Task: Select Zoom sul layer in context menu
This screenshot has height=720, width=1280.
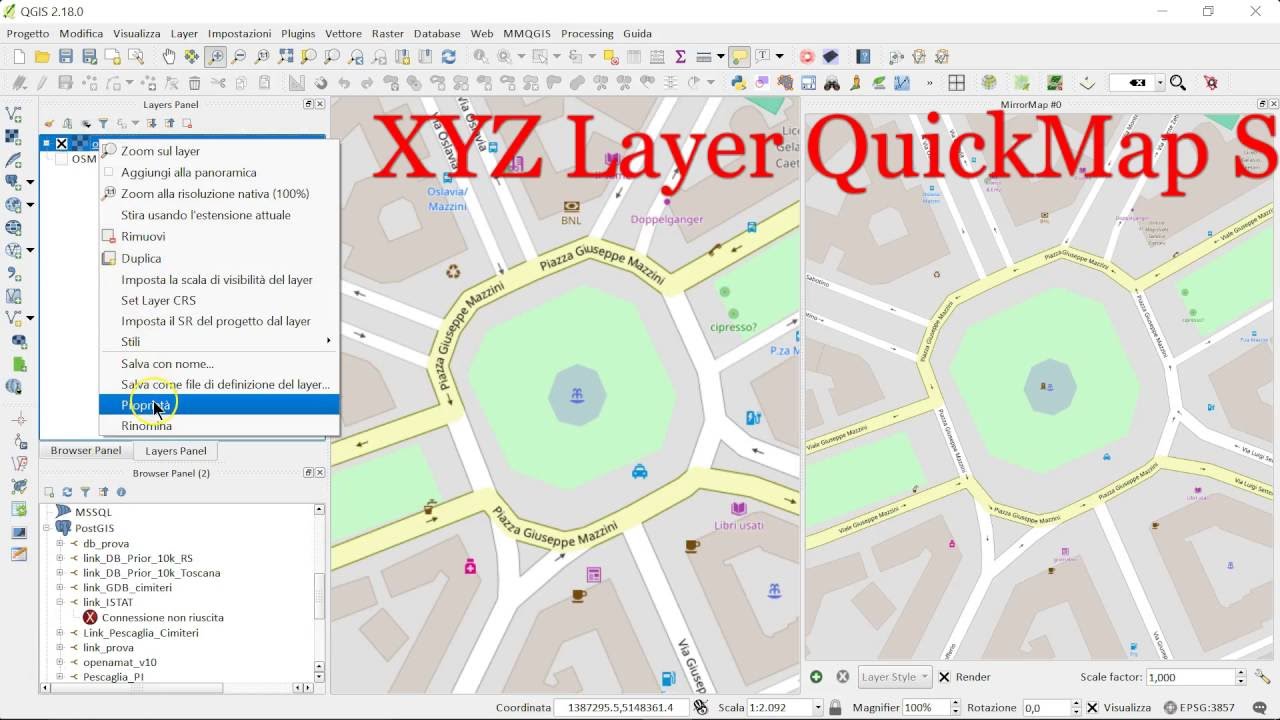Action: point(220,151)
